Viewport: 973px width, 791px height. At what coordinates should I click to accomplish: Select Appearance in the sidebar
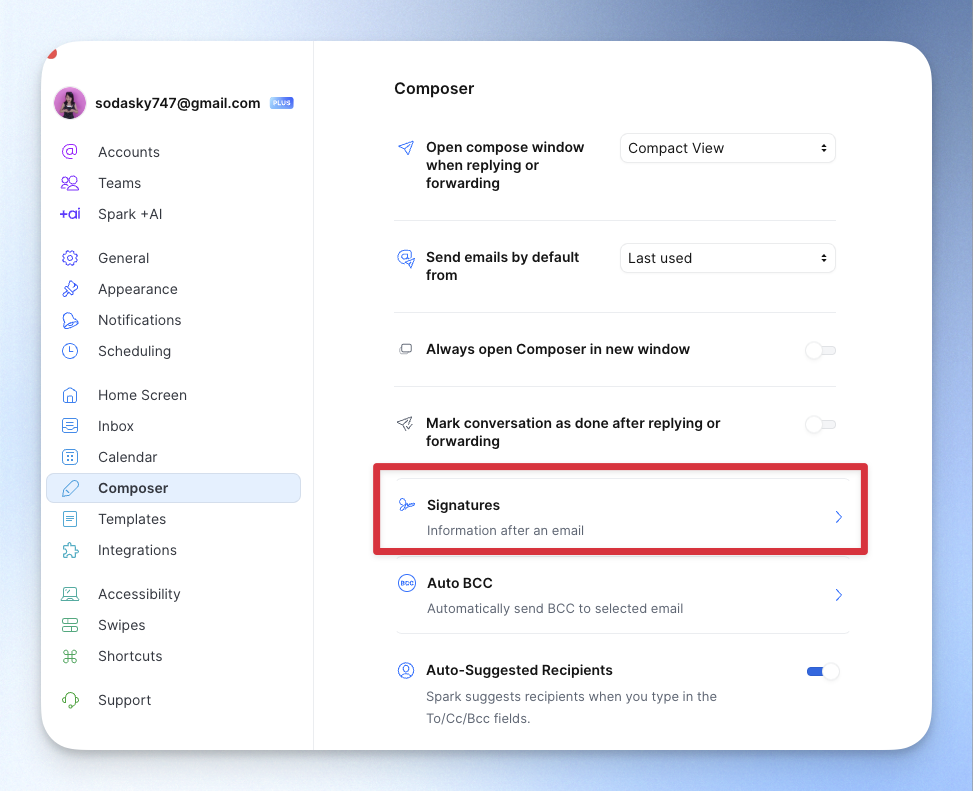(x=137, y=289)
